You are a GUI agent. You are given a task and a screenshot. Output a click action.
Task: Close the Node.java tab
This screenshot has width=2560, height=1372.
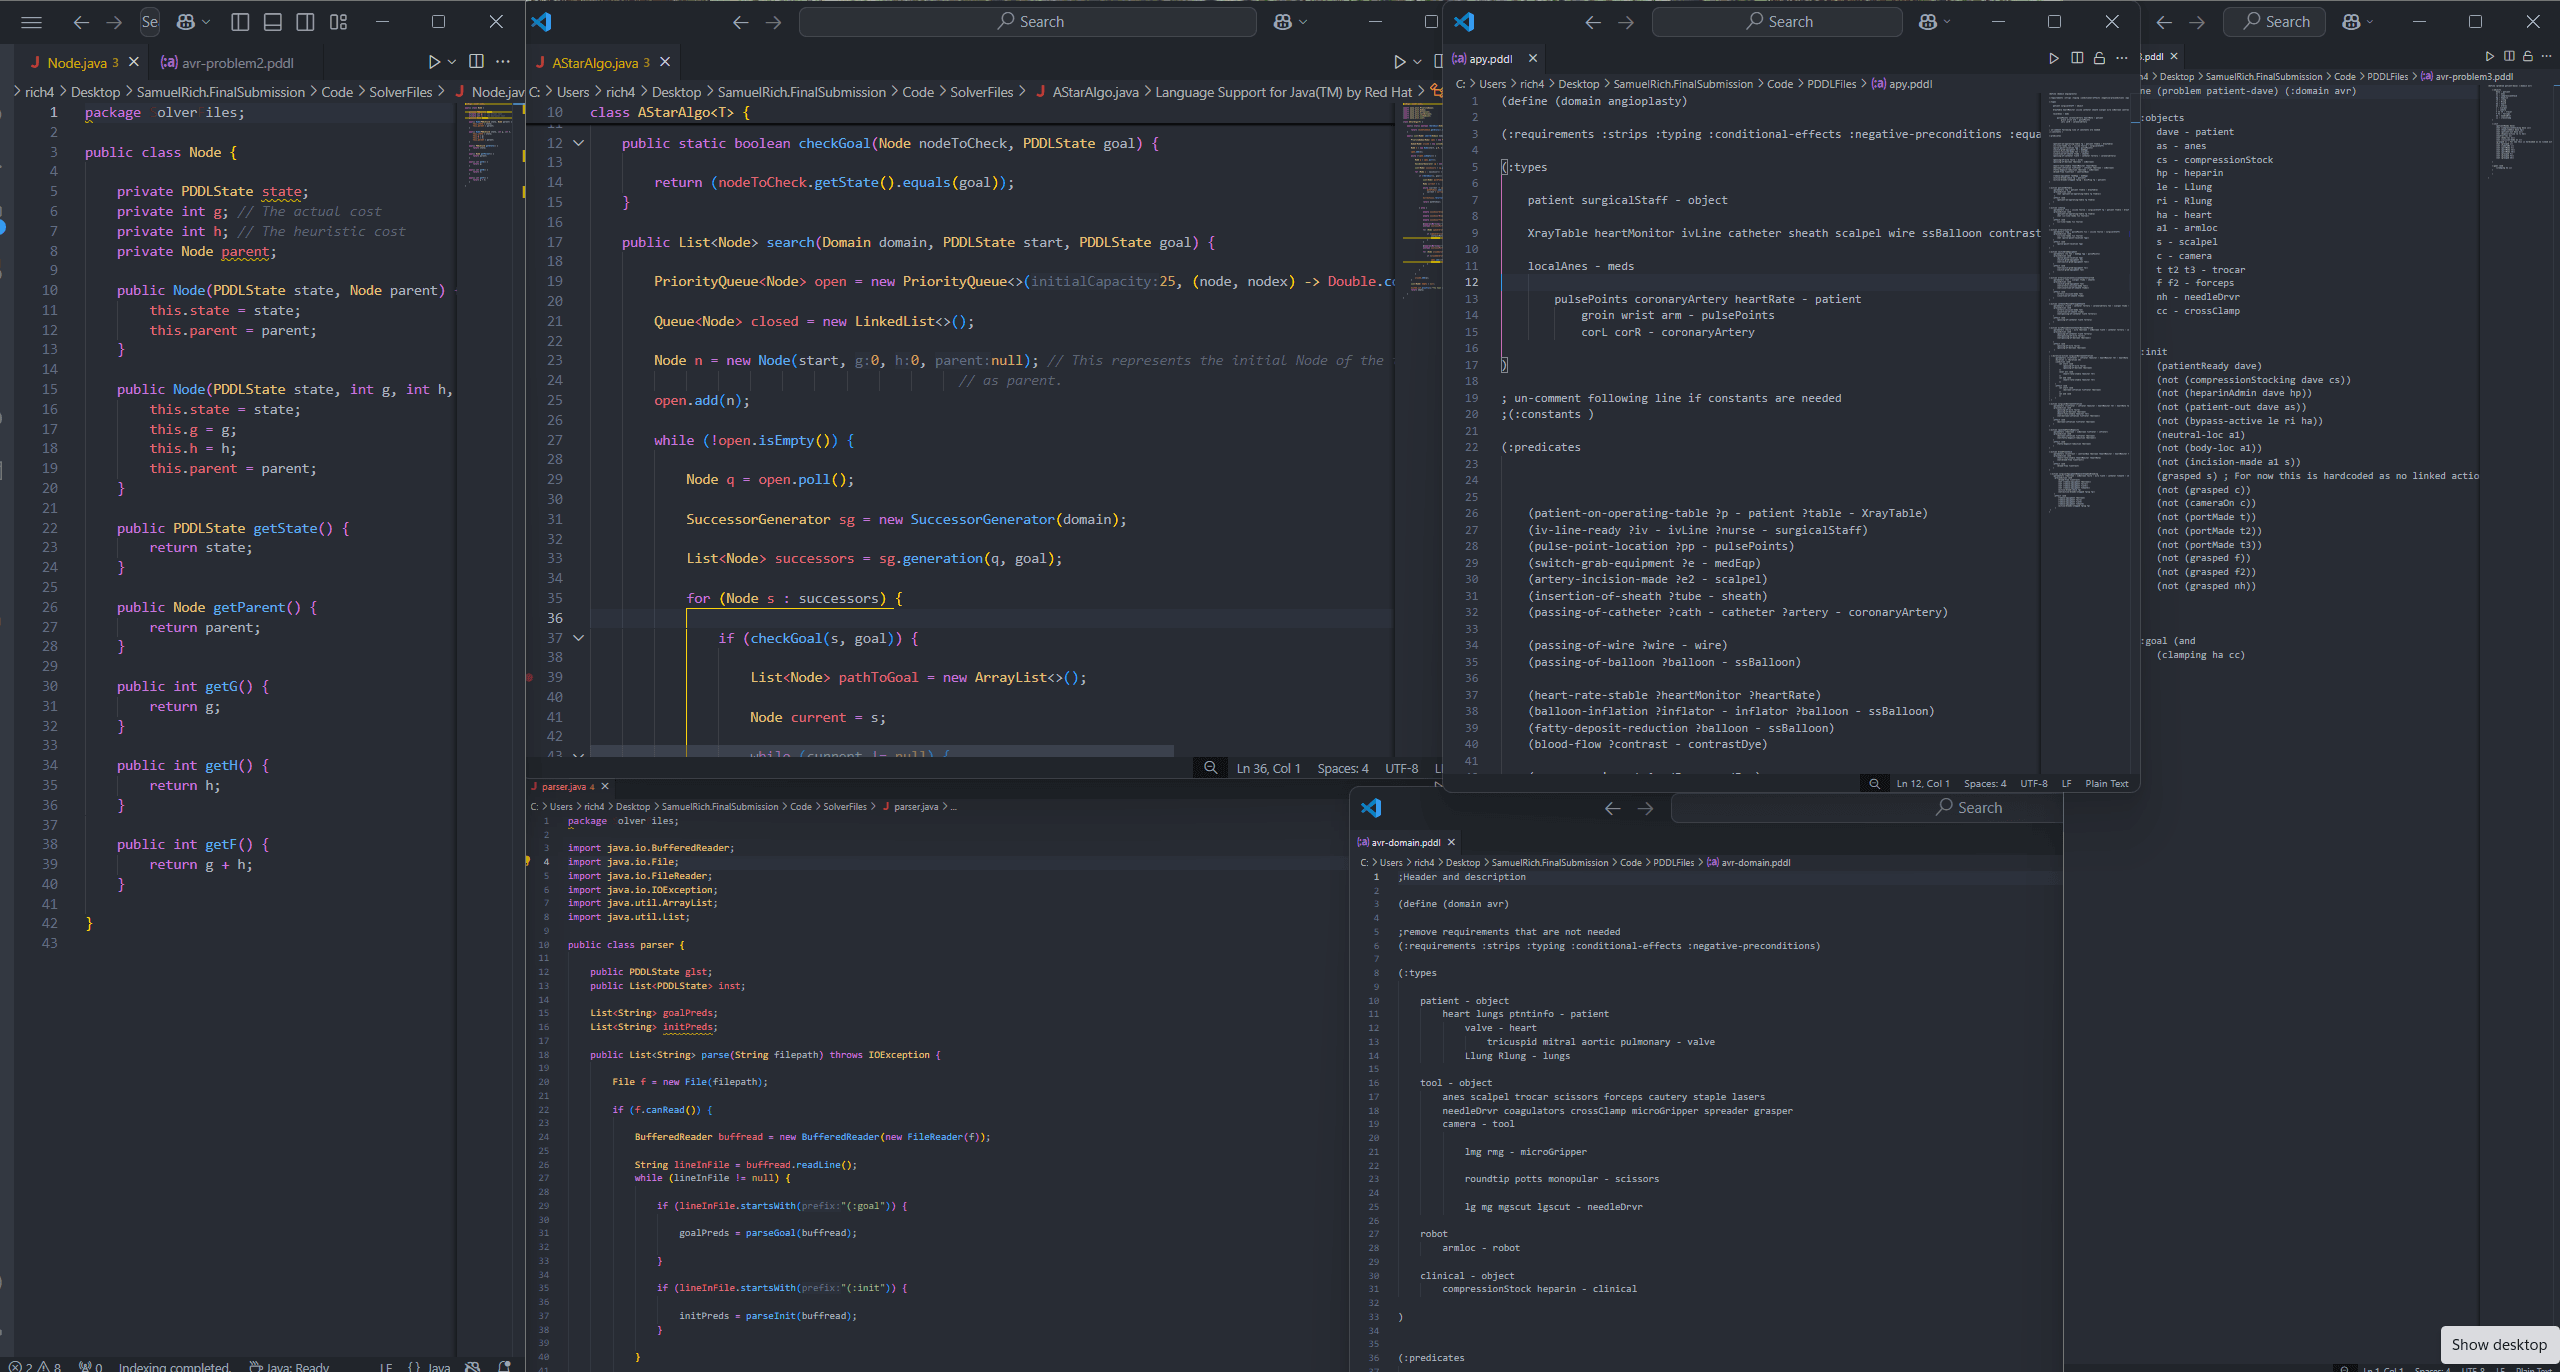pyautogui.click(x=134, y=62)
